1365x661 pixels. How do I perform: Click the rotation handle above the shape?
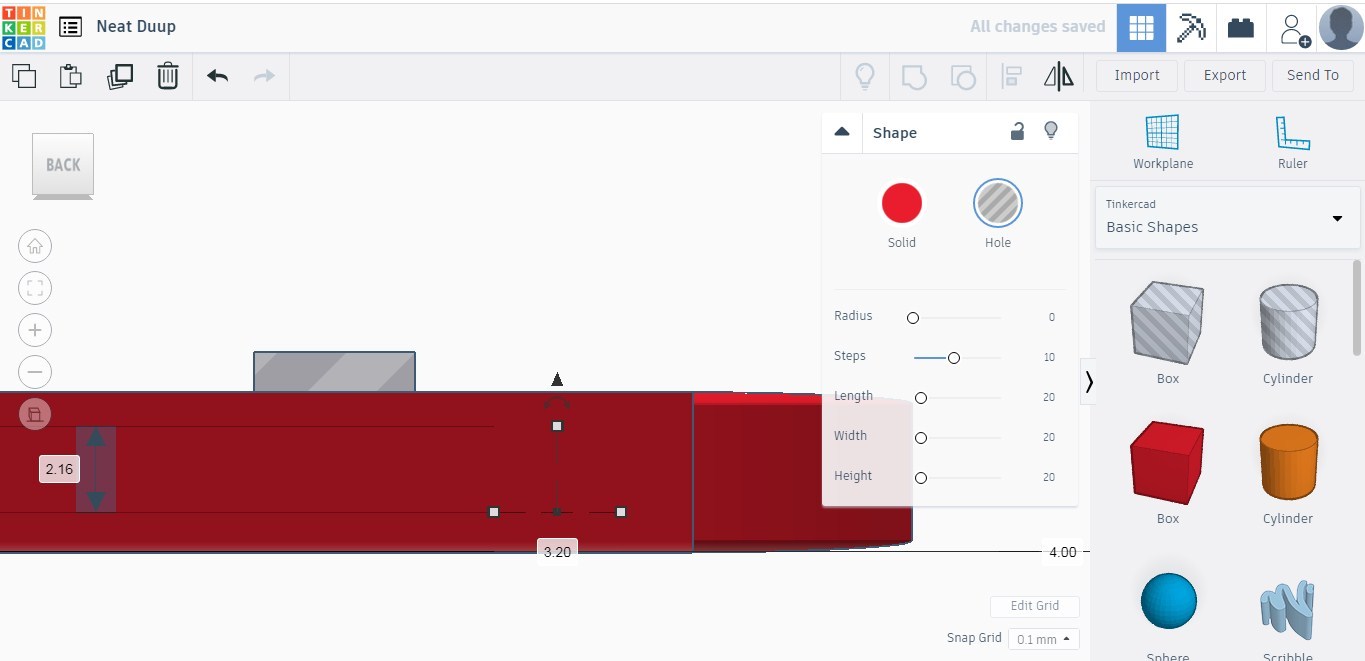tap(557, 403)
